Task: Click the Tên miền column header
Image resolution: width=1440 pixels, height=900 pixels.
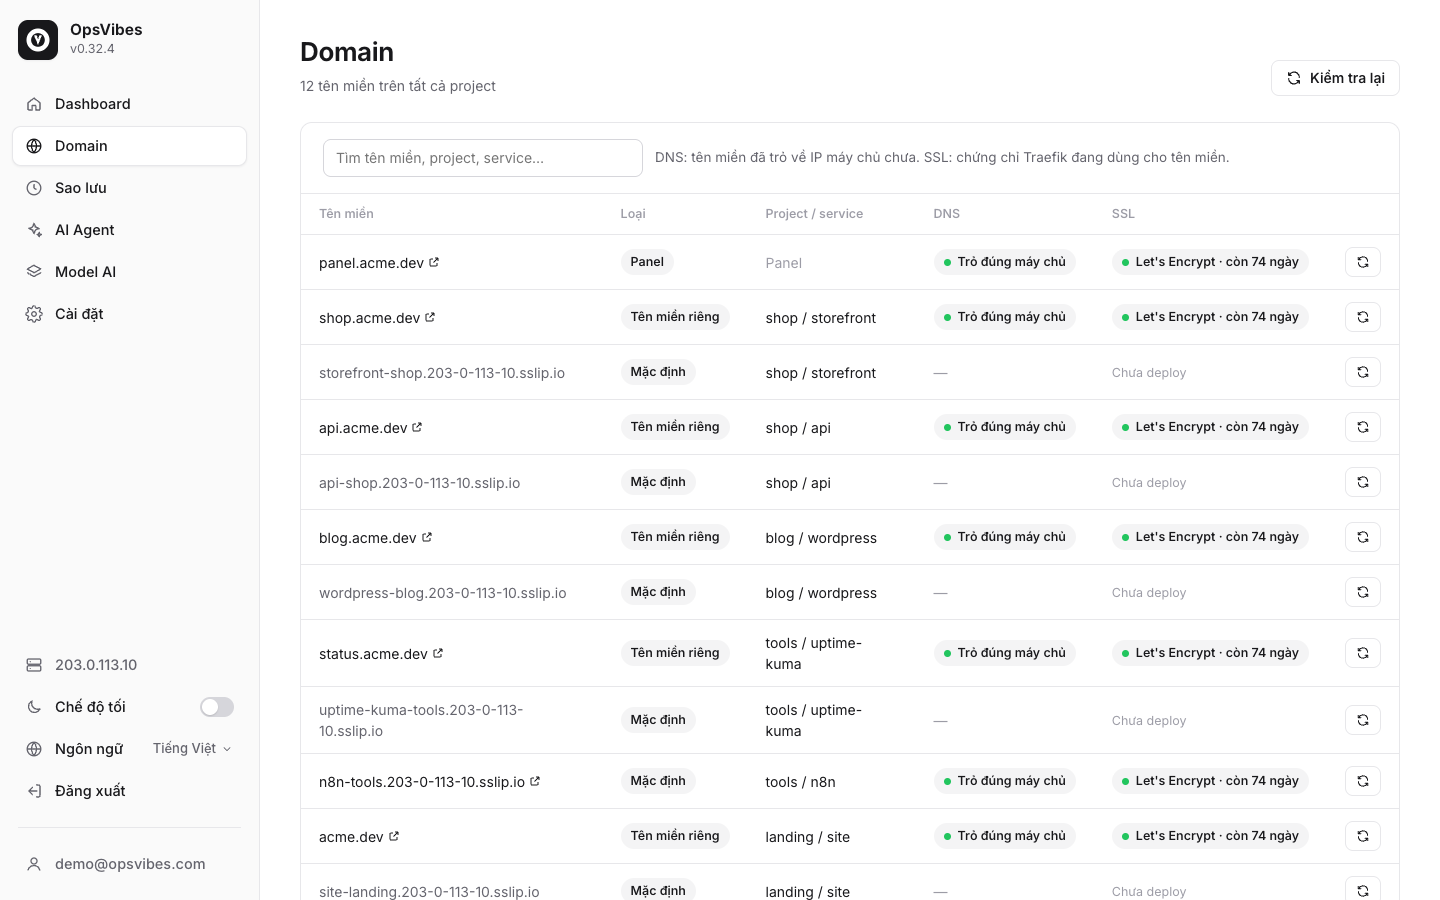Action: pyautogui.click(x=346, y=214)
